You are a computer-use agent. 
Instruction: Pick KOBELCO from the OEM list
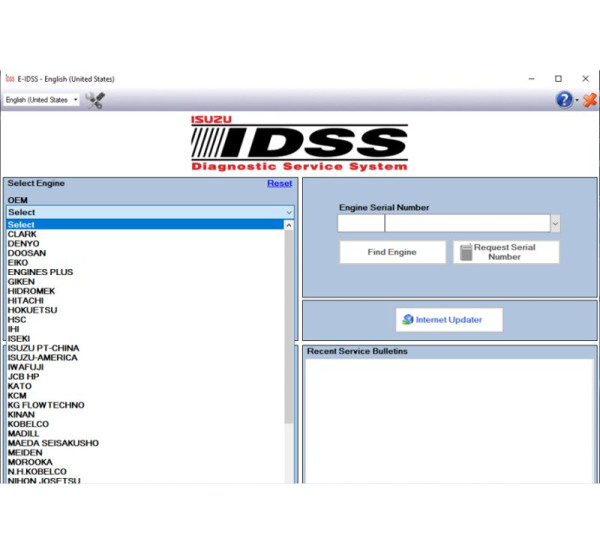click(x=29, y=424)
